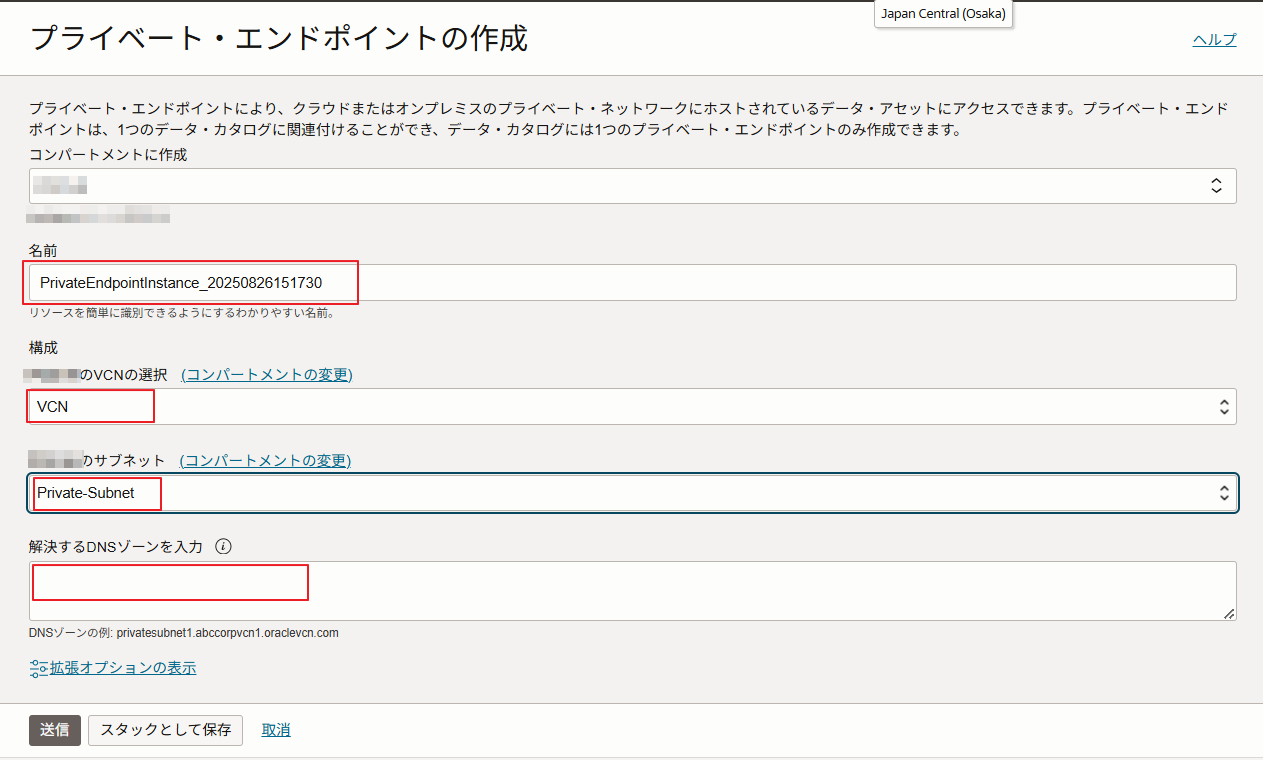Viewport: 1263px width, 760px height.
Task: Open the ヘルプ help link
Action: click(1214, 40)
